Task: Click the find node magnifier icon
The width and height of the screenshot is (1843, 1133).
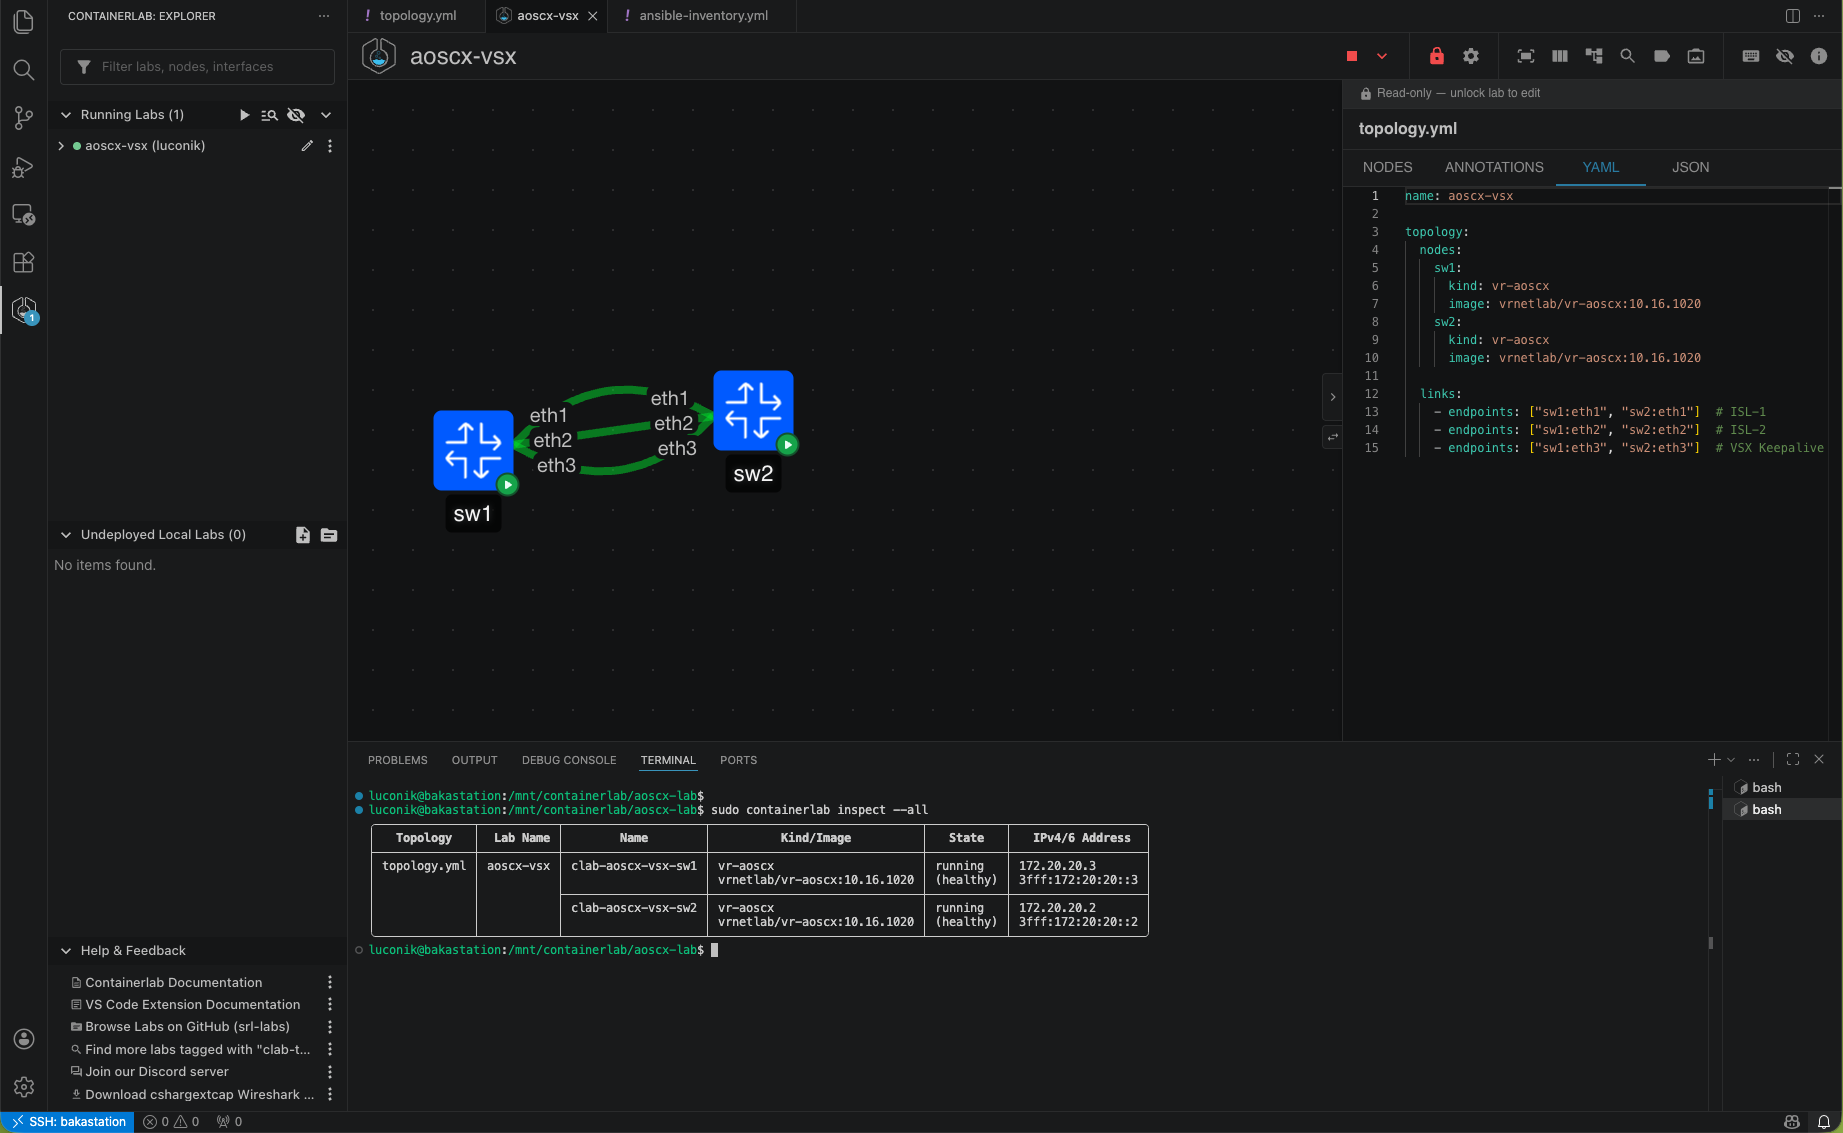Action: point(1628,56)
